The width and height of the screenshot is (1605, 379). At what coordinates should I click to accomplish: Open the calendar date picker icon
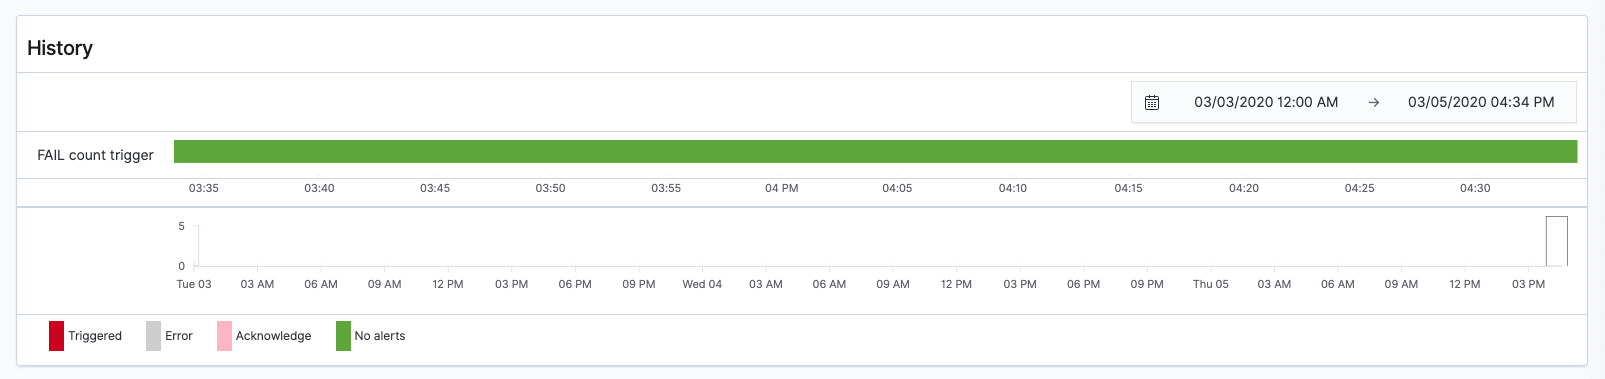[1152, 102]
